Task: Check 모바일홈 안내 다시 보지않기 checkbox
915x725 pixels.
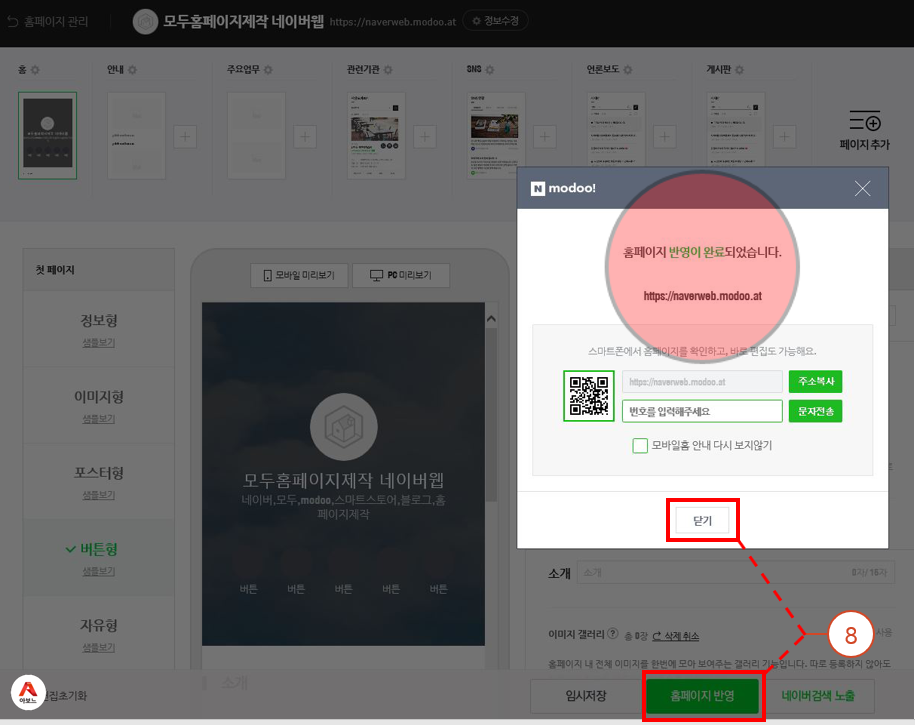Action: tap(640, 445)
